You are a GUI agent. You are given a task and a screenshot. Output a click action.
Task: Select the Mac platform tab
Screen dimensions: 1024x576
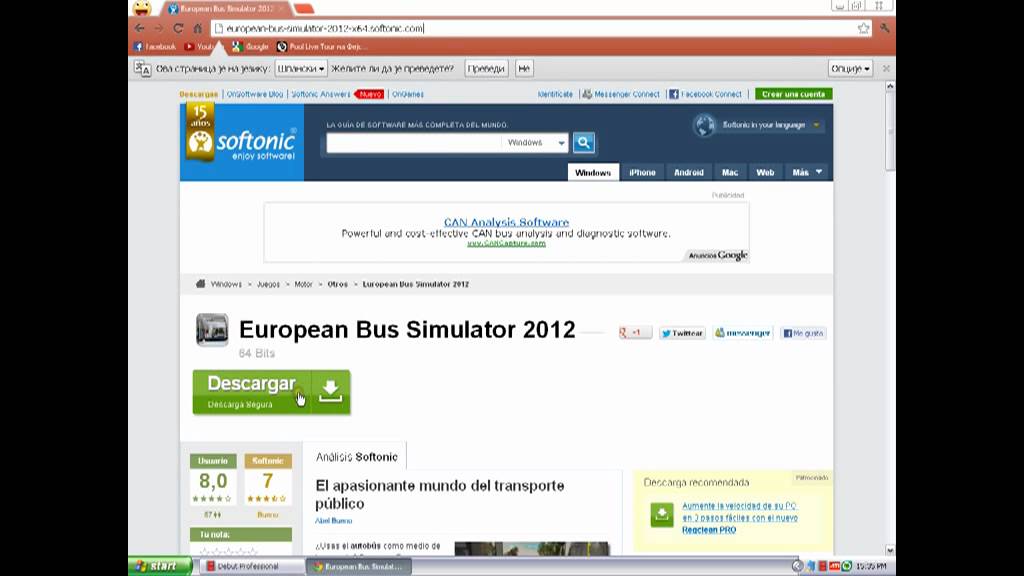729,172
